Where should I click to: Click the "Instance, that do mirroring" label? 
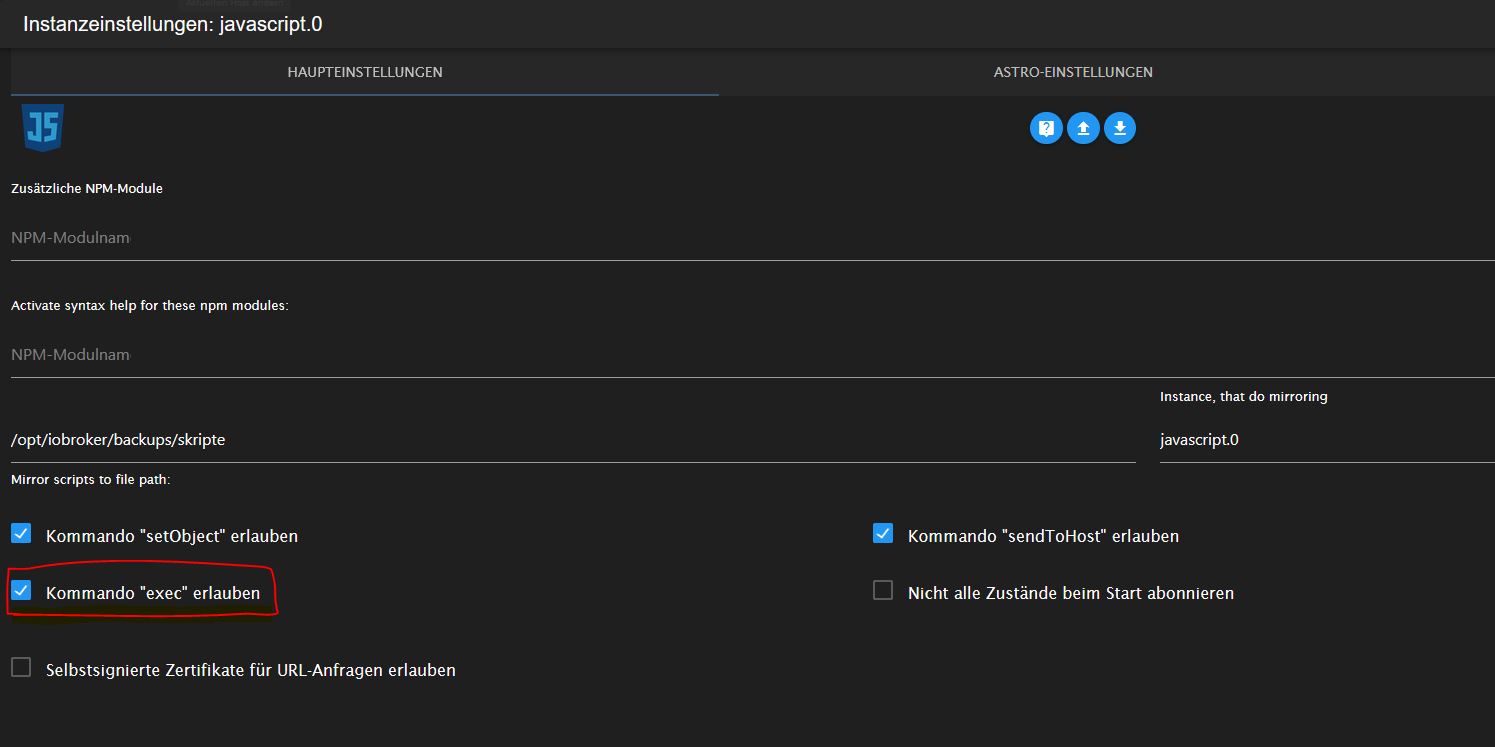pyautogui.click(x=1243, y=397)
